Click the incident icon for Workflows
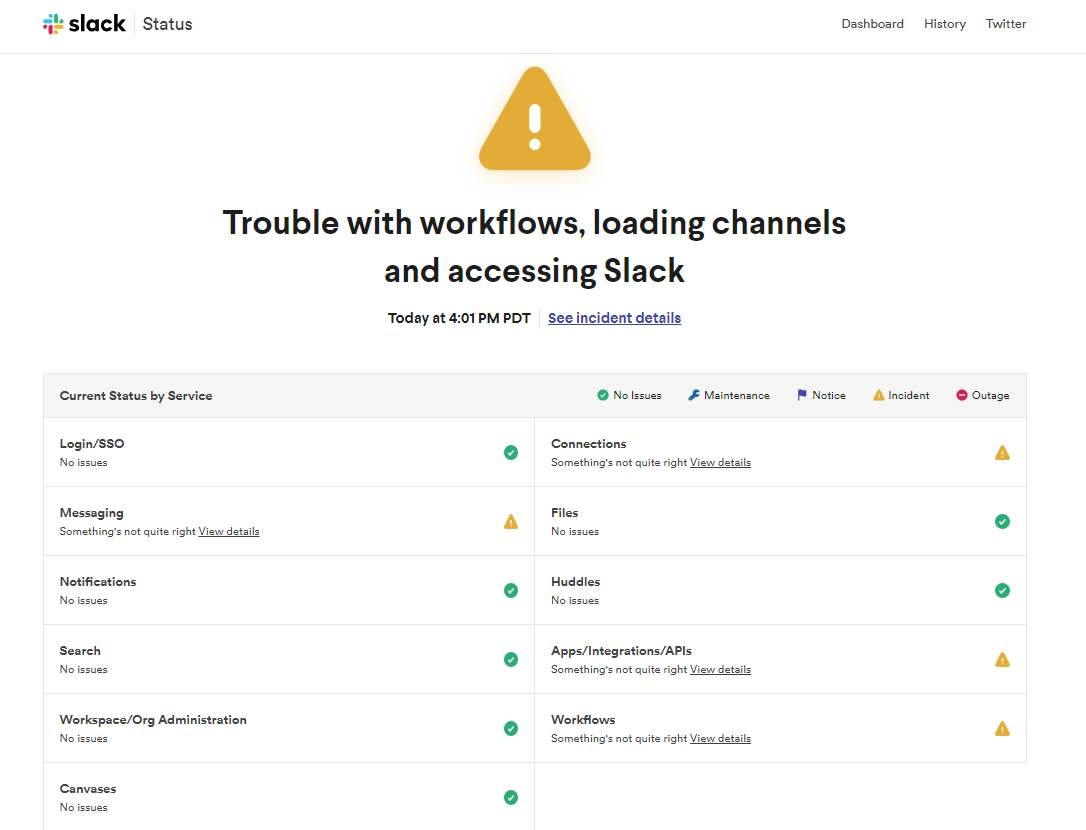Screen dimensions: 1086x830 (1002, 728)
